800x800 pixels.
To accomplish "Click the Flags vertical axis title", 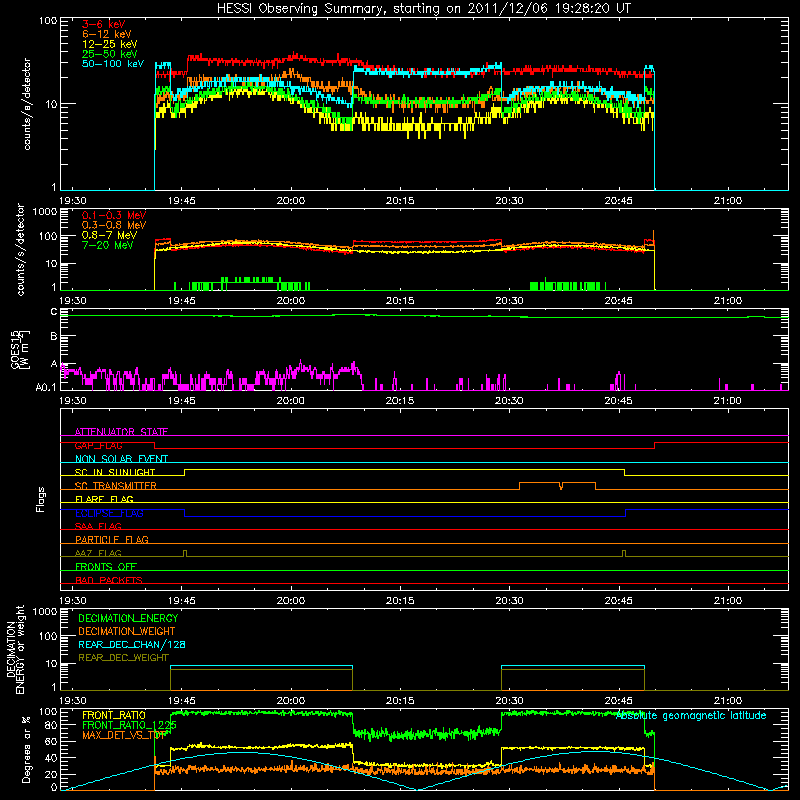I will (x=41, y=499).
